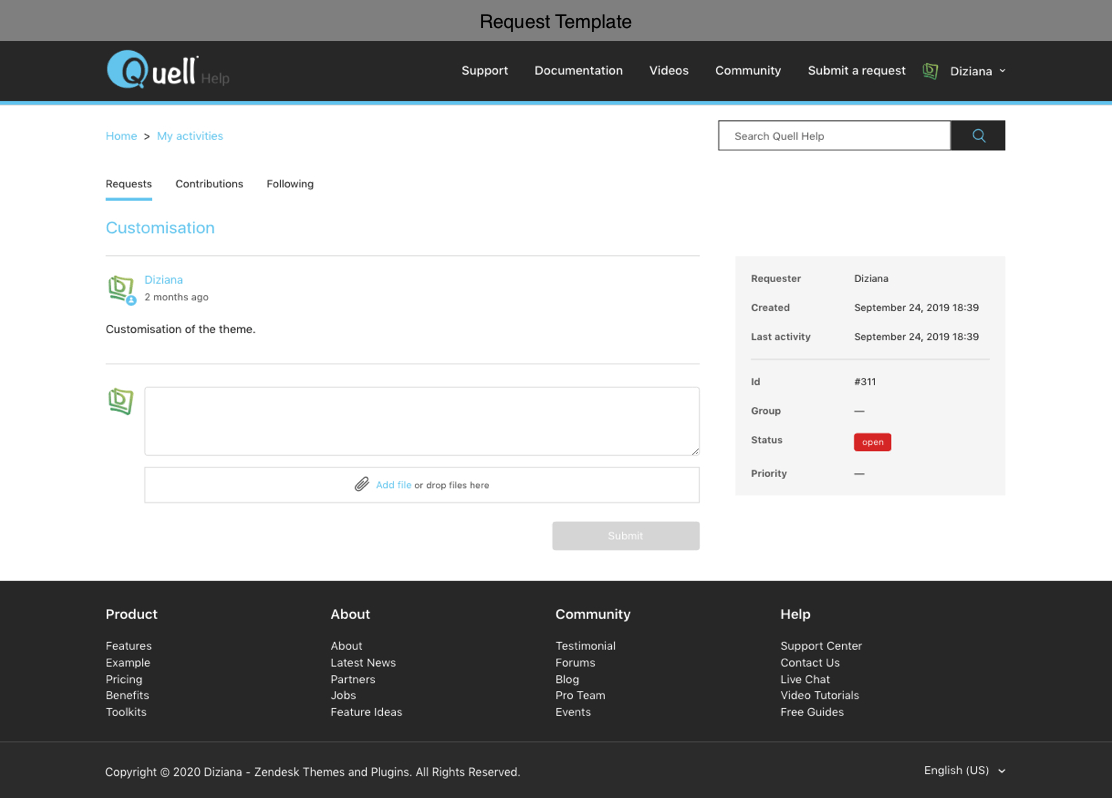
Task: Click Diziana's avatar beside the request post
Action: [121, 289]
